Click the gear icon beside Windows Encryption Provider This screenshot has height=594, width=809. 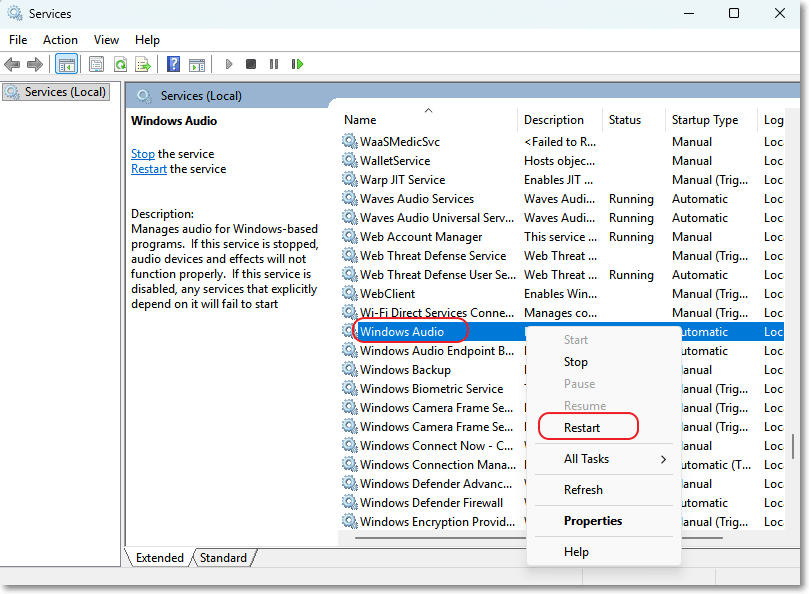click(350, 521)
